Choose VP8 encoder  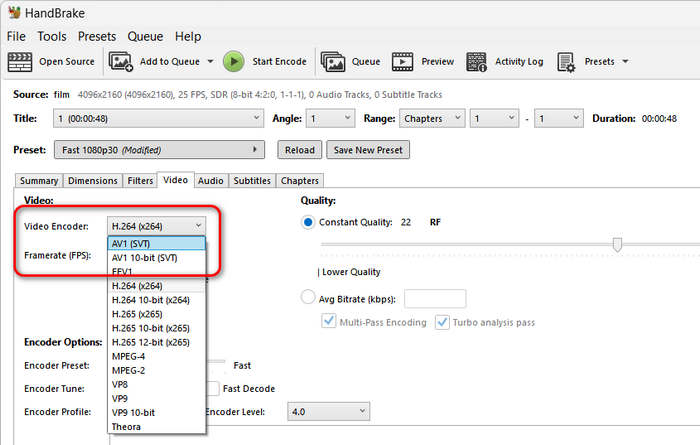click(x=156, y=384)
